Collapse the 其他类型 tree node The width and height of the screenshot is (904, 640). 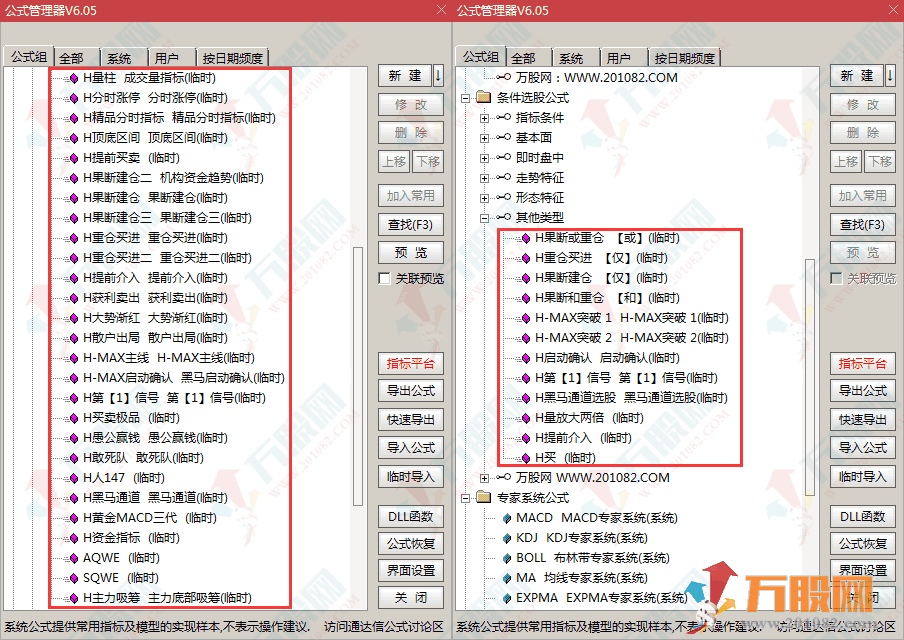pyautogui.click(x=485, y=218)
